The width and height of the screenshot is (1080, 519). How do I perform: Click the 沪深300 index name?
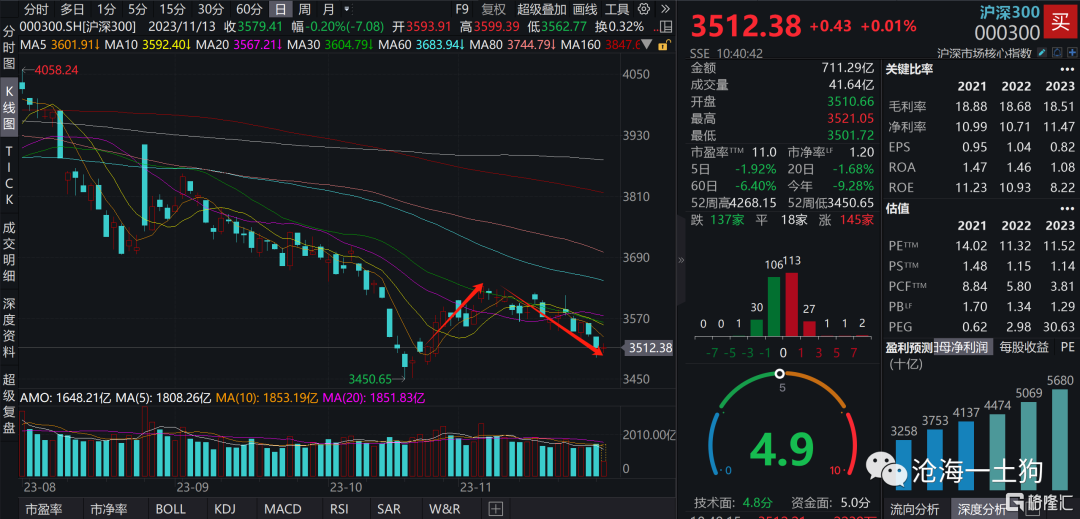[x=1010, y=12]
